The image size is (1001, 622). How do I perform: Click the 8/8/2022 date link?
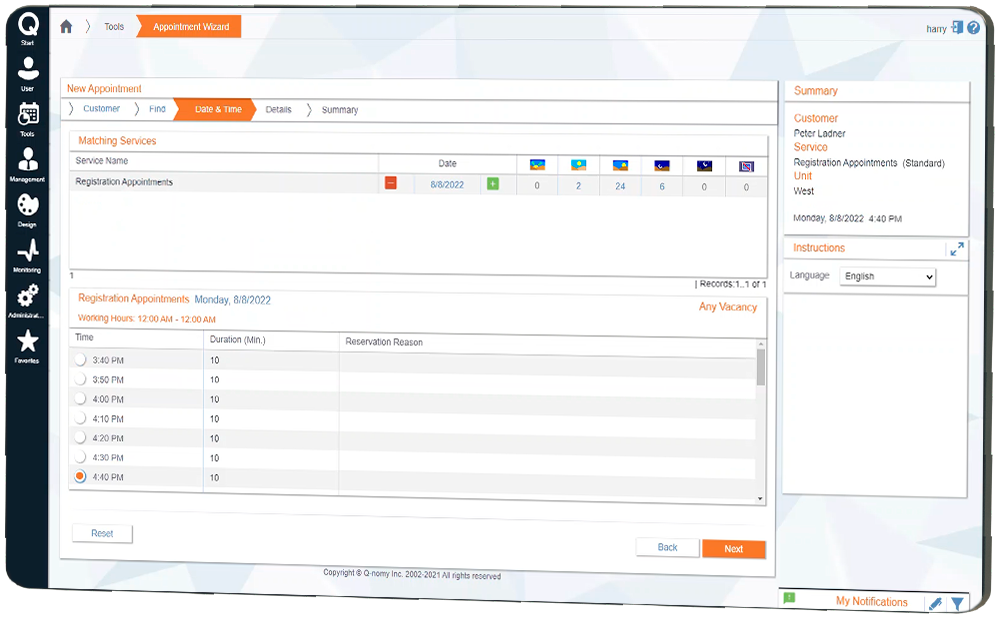[x=447, y=185]
